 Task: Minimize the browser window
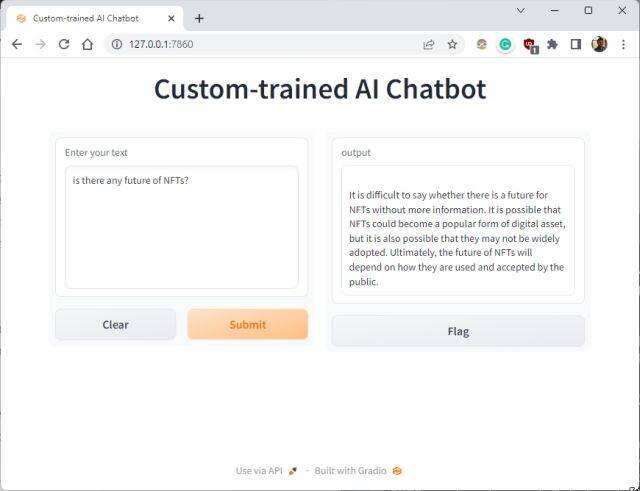pos(554,11)
